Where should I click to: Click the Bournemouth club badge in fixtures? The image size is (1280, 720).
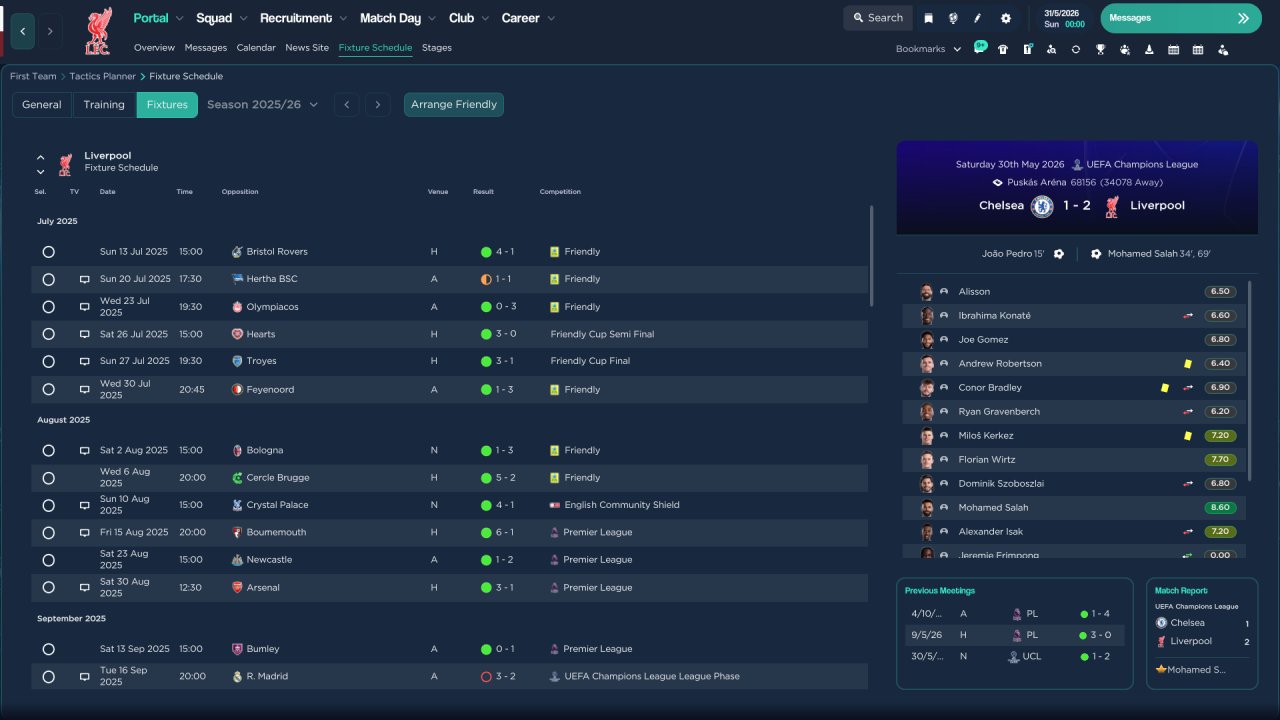pyautogui.click(x=237, y=533)
